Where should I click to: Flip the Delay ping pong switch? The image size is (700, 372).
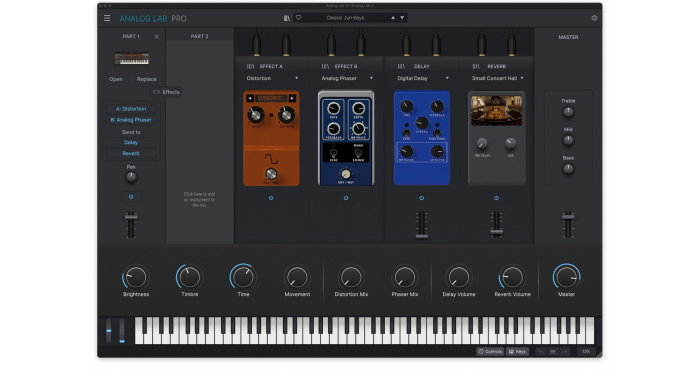coord(437,133)
